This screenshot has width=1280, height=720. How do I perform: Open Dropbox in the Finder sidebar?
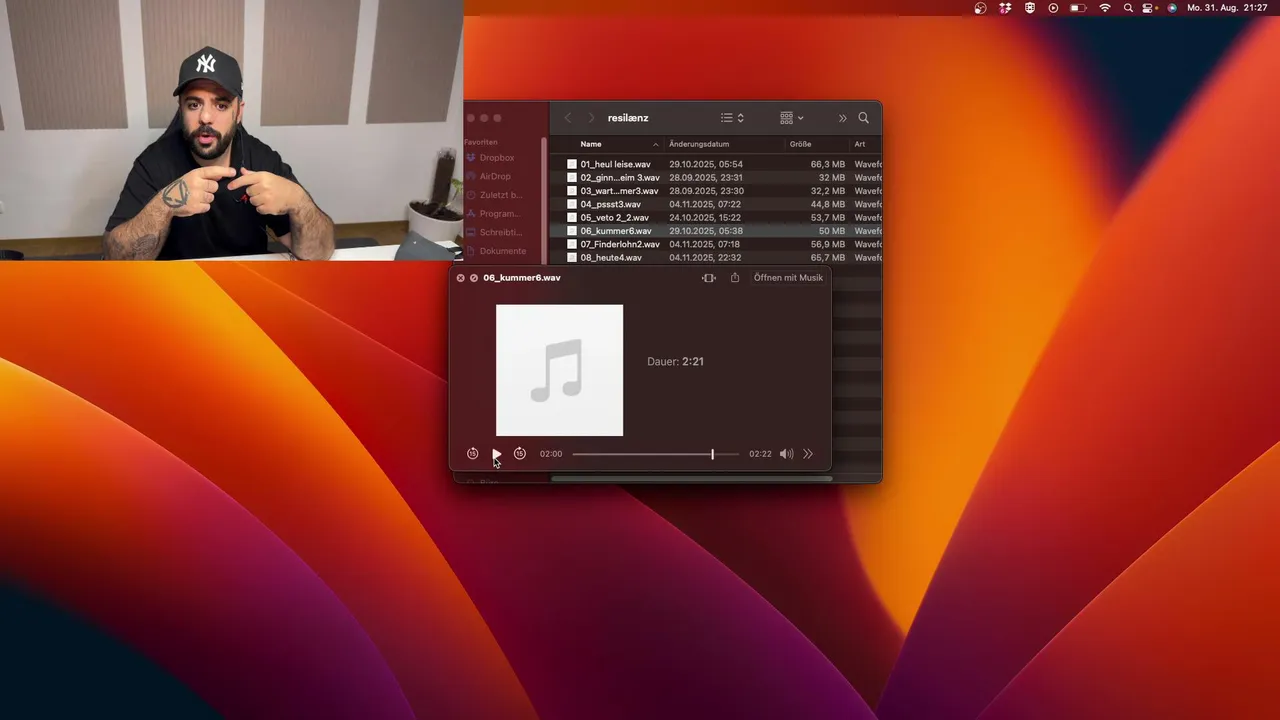496,158
